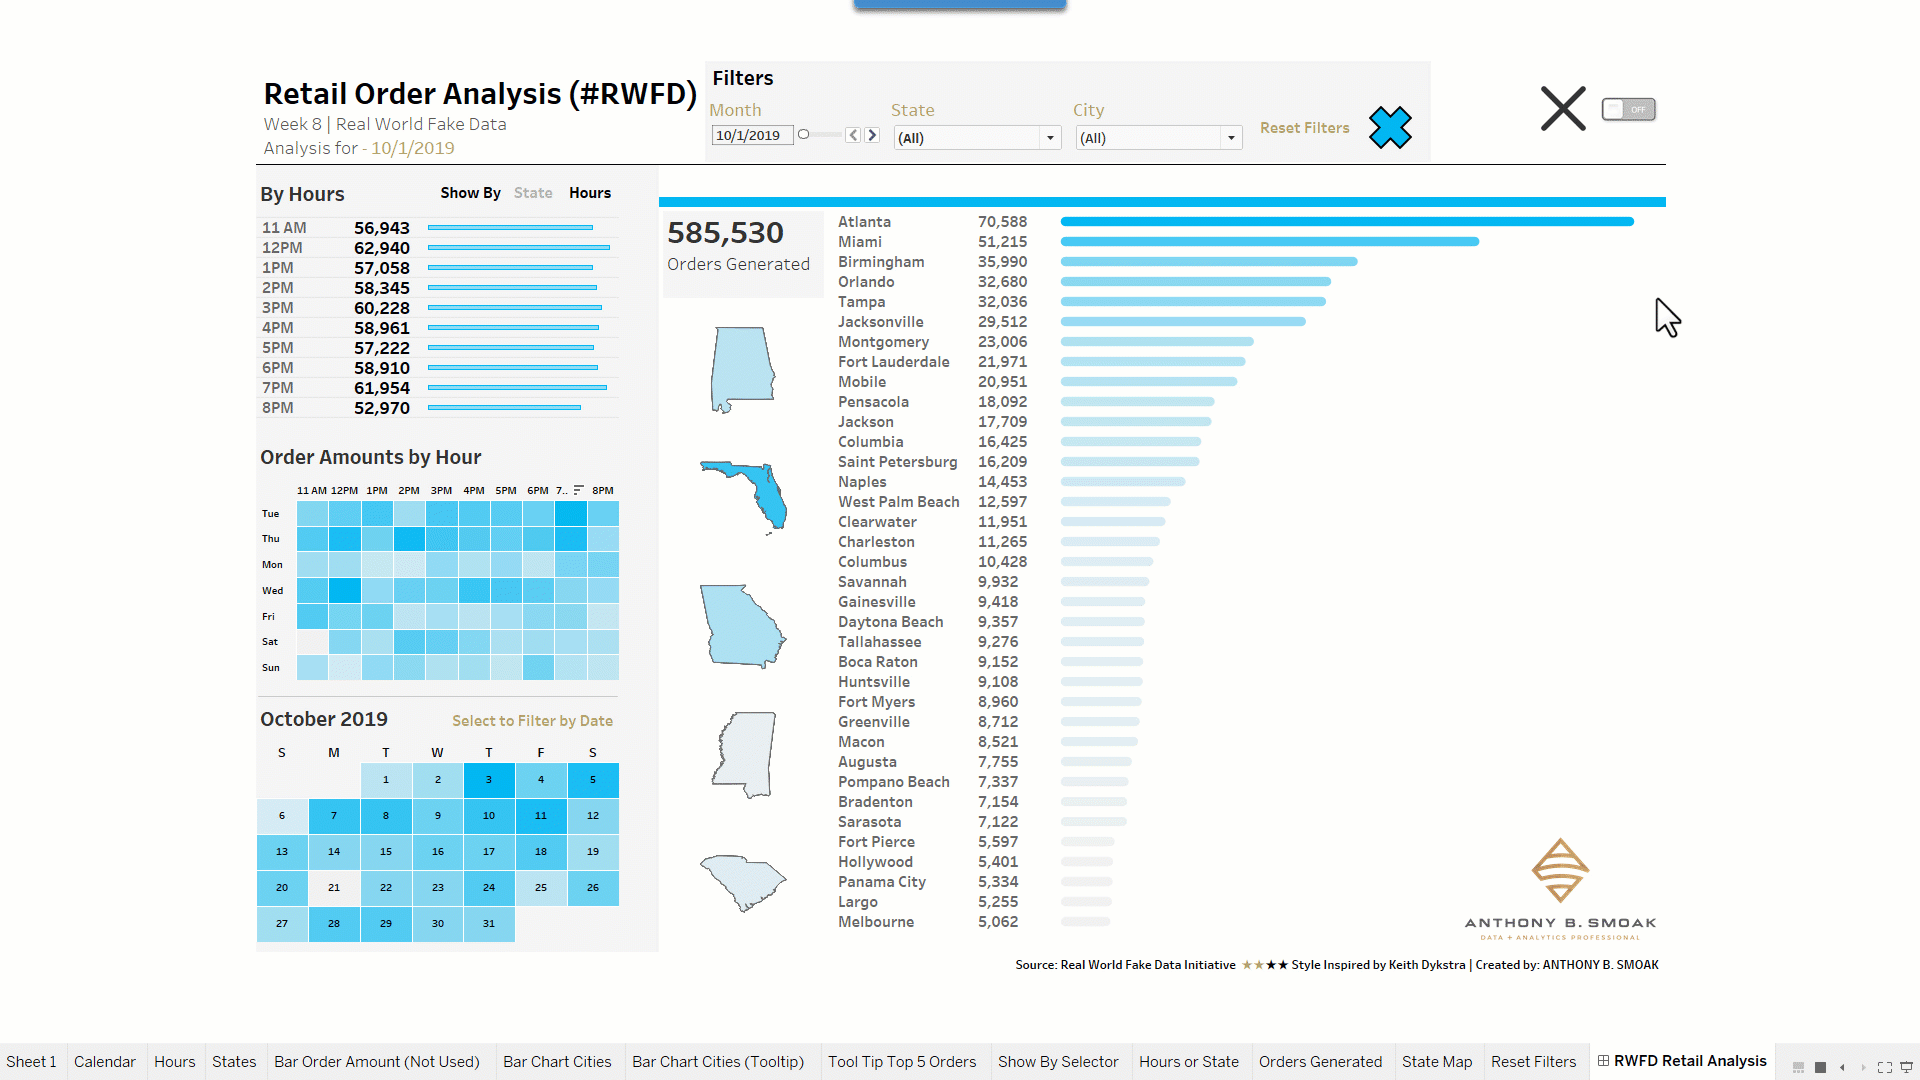Open the Calendar sheet tab
The height and width of the screenshot is (1080, 1920).
pos(104,1062)
